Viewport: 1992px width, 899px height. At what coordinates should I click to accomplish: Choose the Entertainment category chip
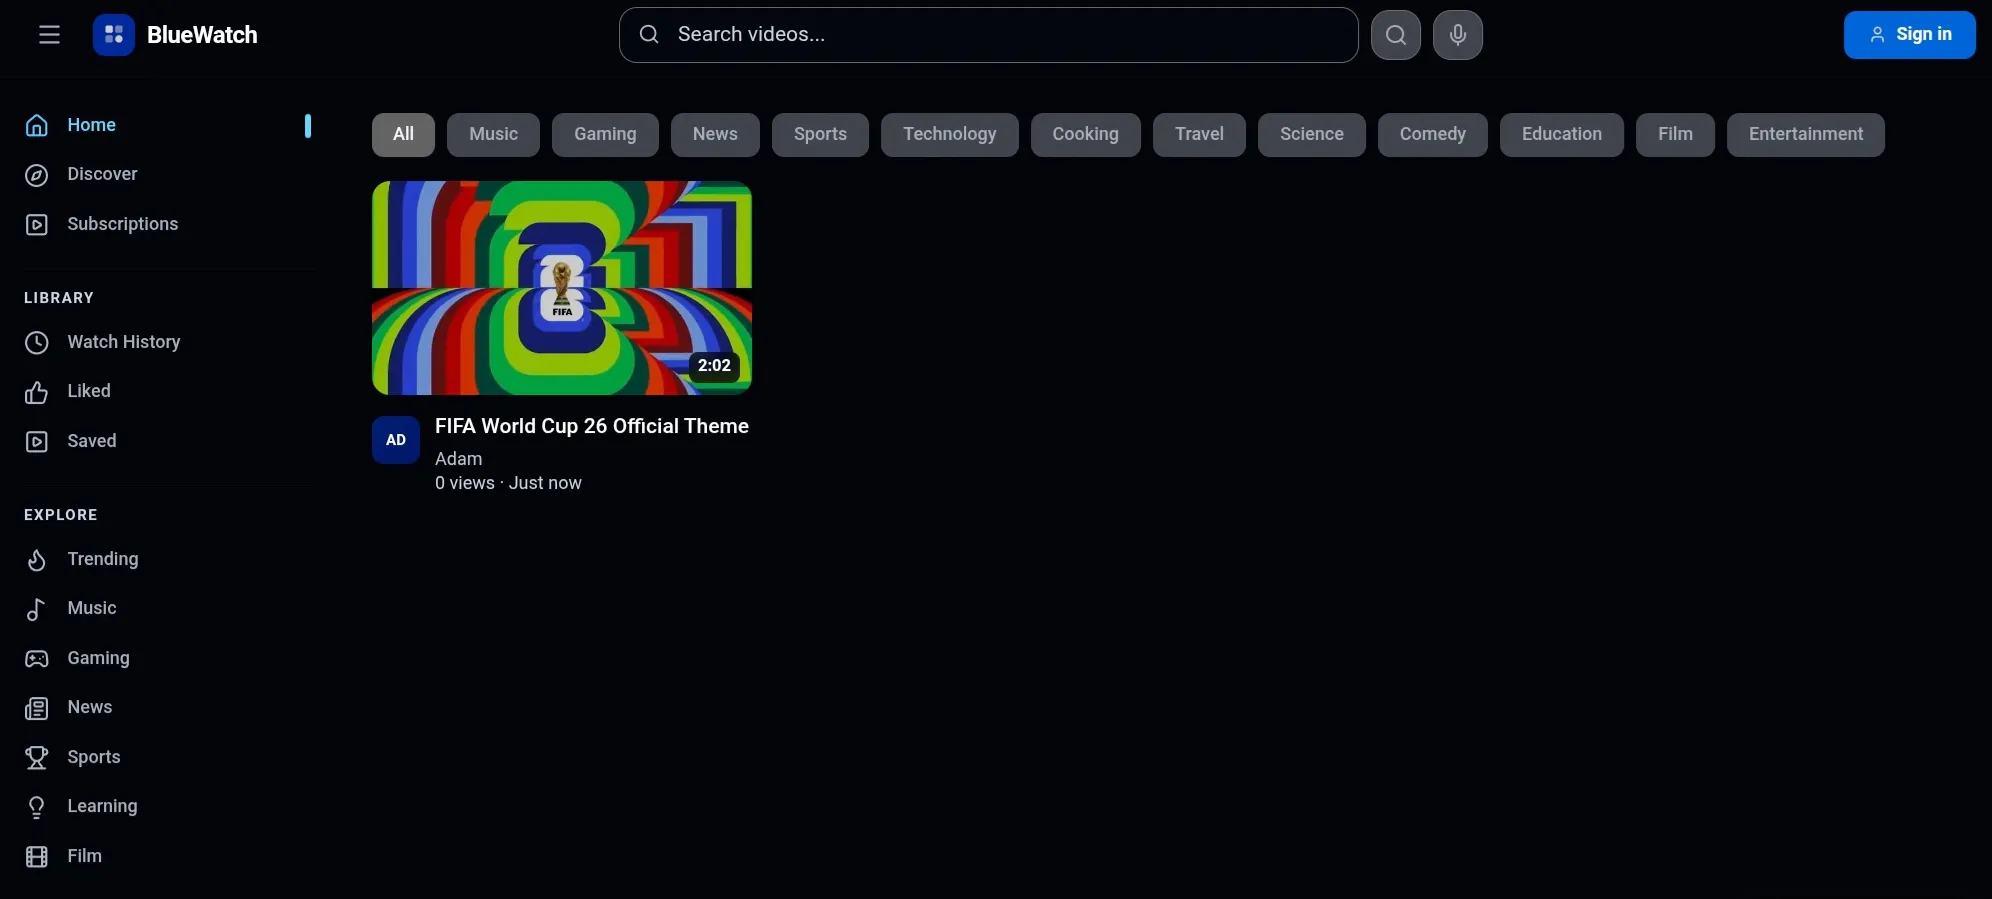pos(1806,135)
